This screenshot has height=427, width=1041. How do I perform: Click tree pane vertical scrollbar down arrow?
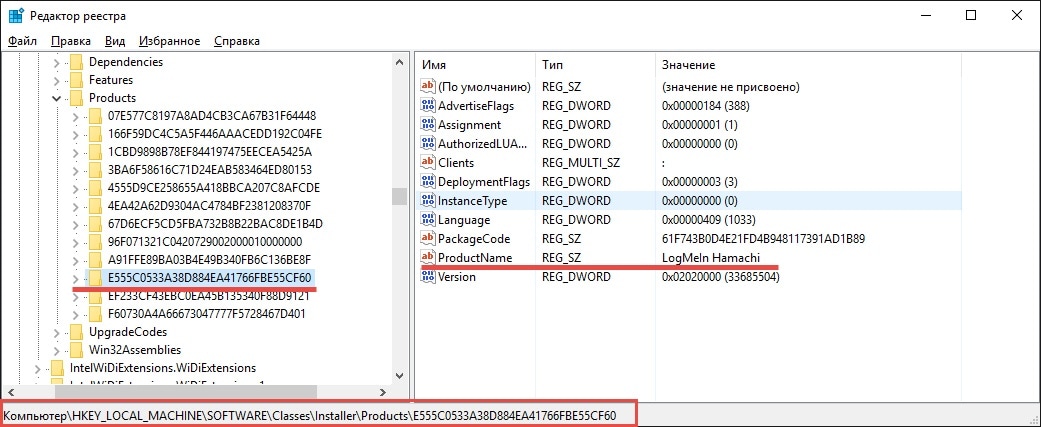[399, 376]
